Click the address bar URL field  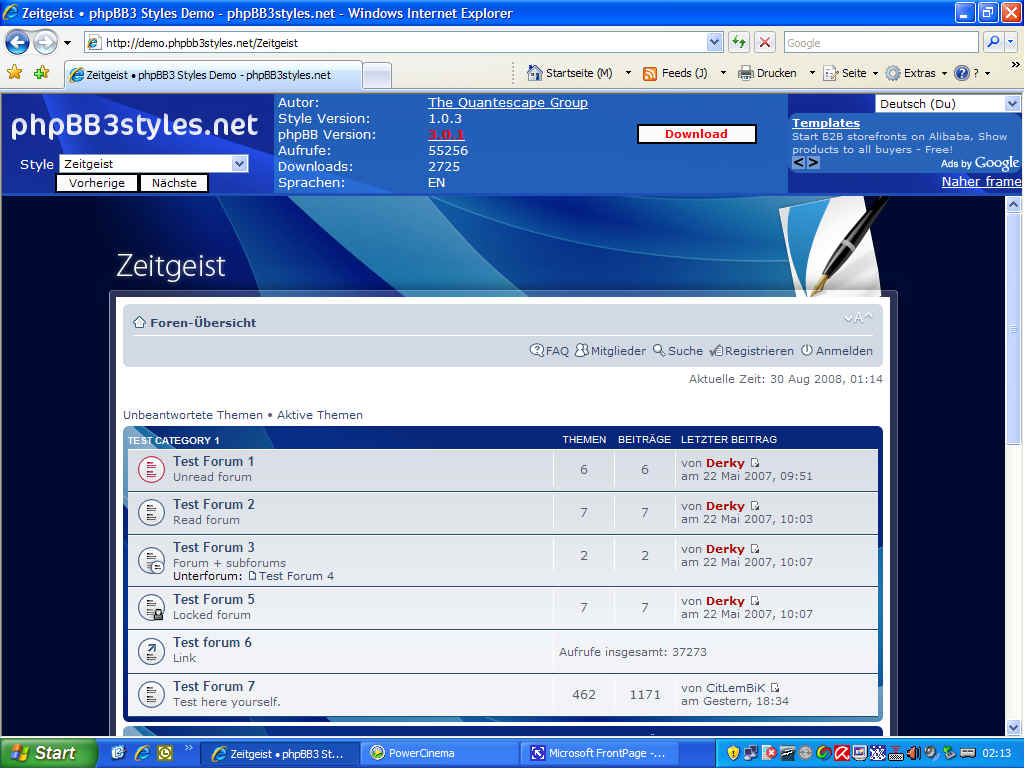[x=396, y=43]
